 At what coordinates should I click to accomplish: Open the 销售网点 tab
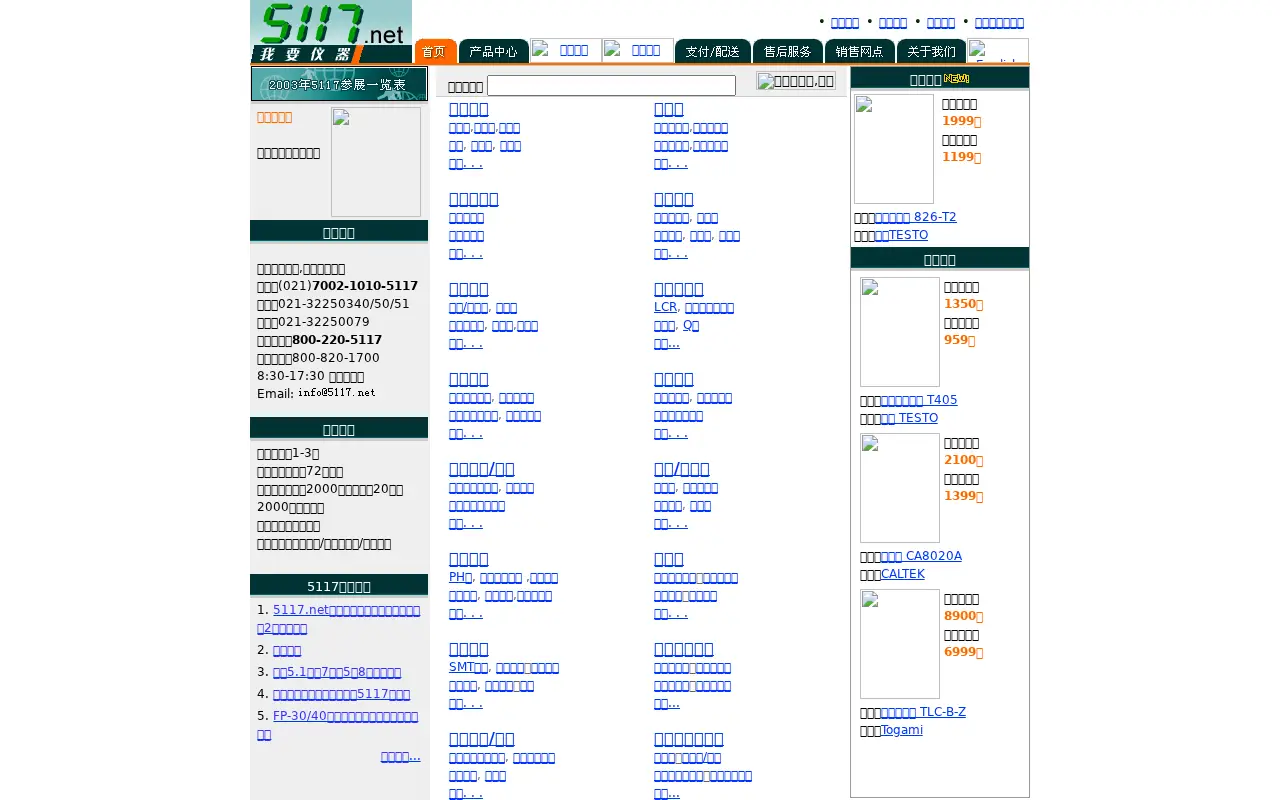[860, 51]
